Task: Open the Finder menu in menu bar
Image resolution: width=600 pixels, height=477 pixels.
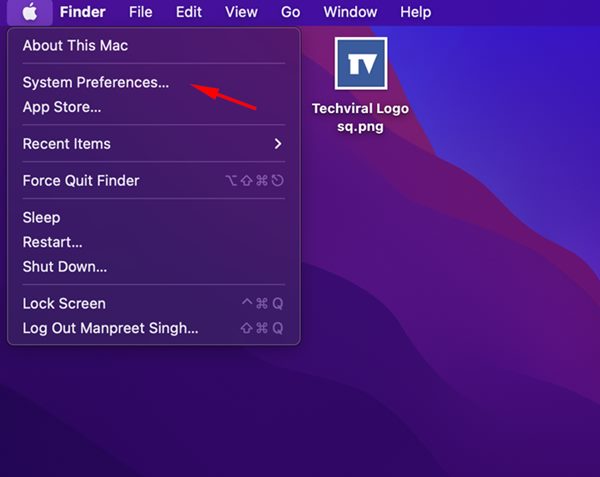Action: [83, 12]
